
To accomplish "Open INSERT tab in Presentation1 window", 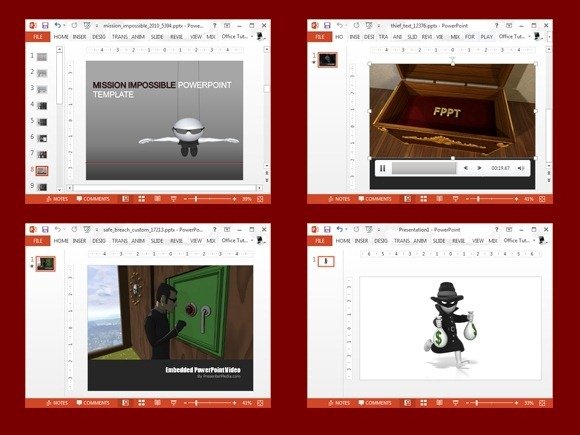I will coord(361,241).
